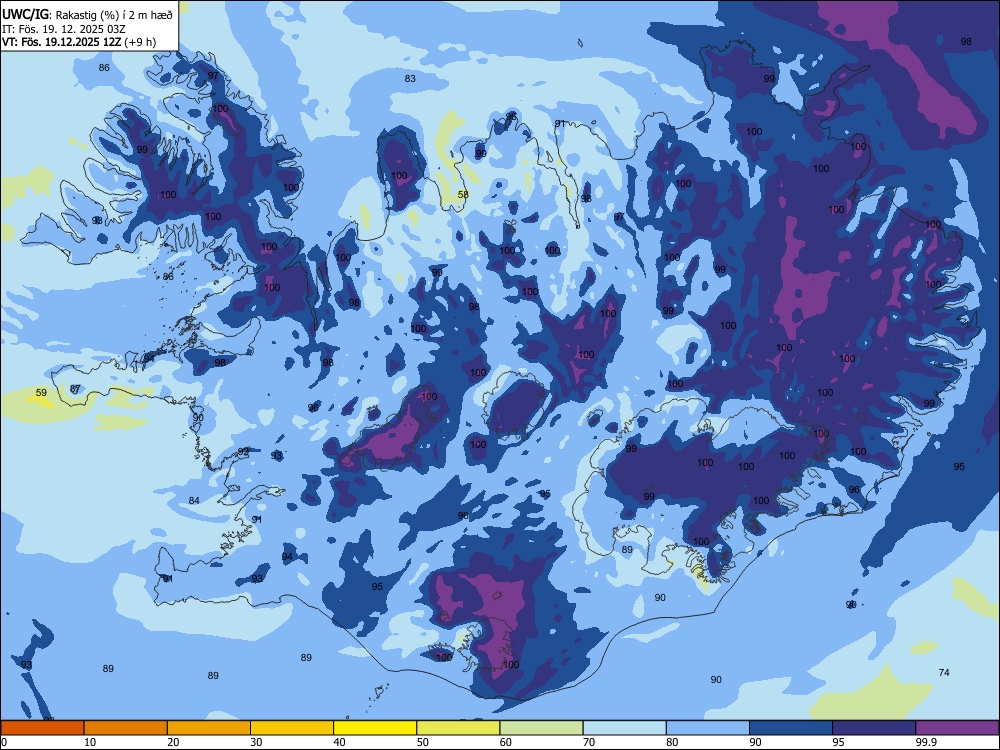Viewport: 1000px width, 750px height.
Task: Click the pale yellow-green 50–60 legend swatch
Action: pyautogui.click(x=458, y=728)
